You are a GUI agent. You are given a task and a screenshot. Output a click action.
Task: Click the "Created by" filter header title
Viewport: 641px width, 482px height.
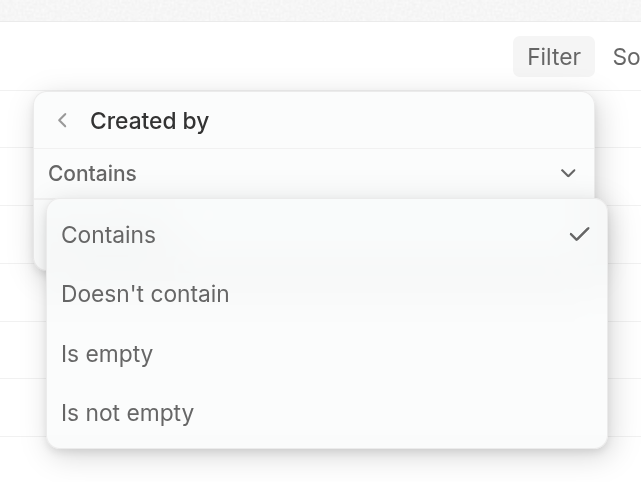(149, 121)
